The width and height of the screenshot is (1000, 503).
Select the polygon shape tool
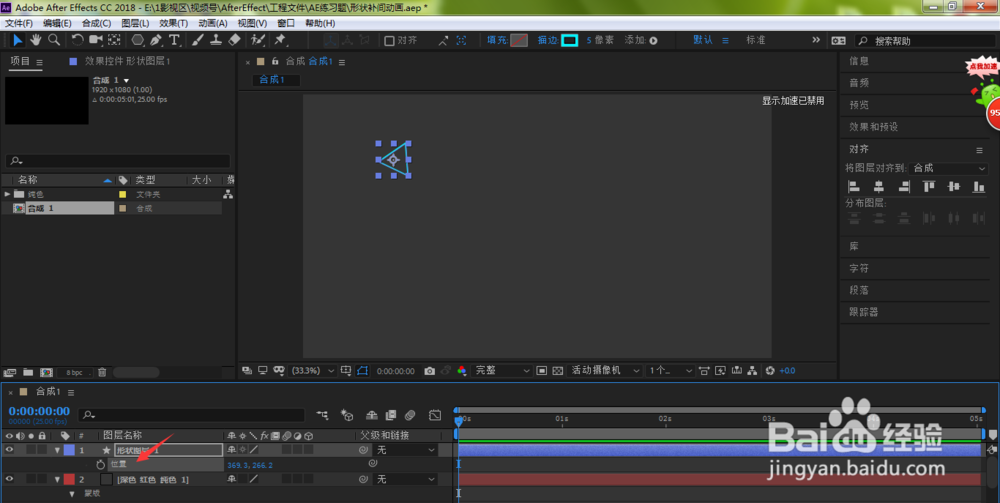point(137,40)
